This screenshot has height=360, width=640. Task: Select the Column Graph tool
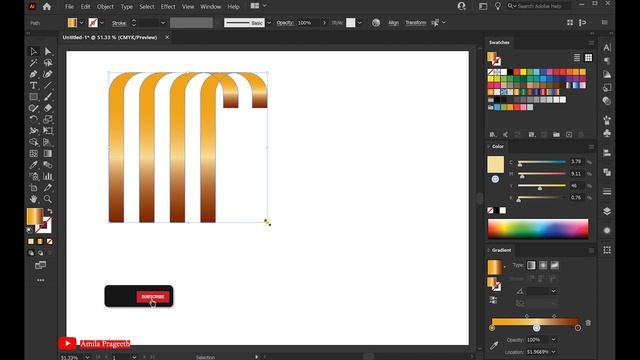(x=48, y=176)
